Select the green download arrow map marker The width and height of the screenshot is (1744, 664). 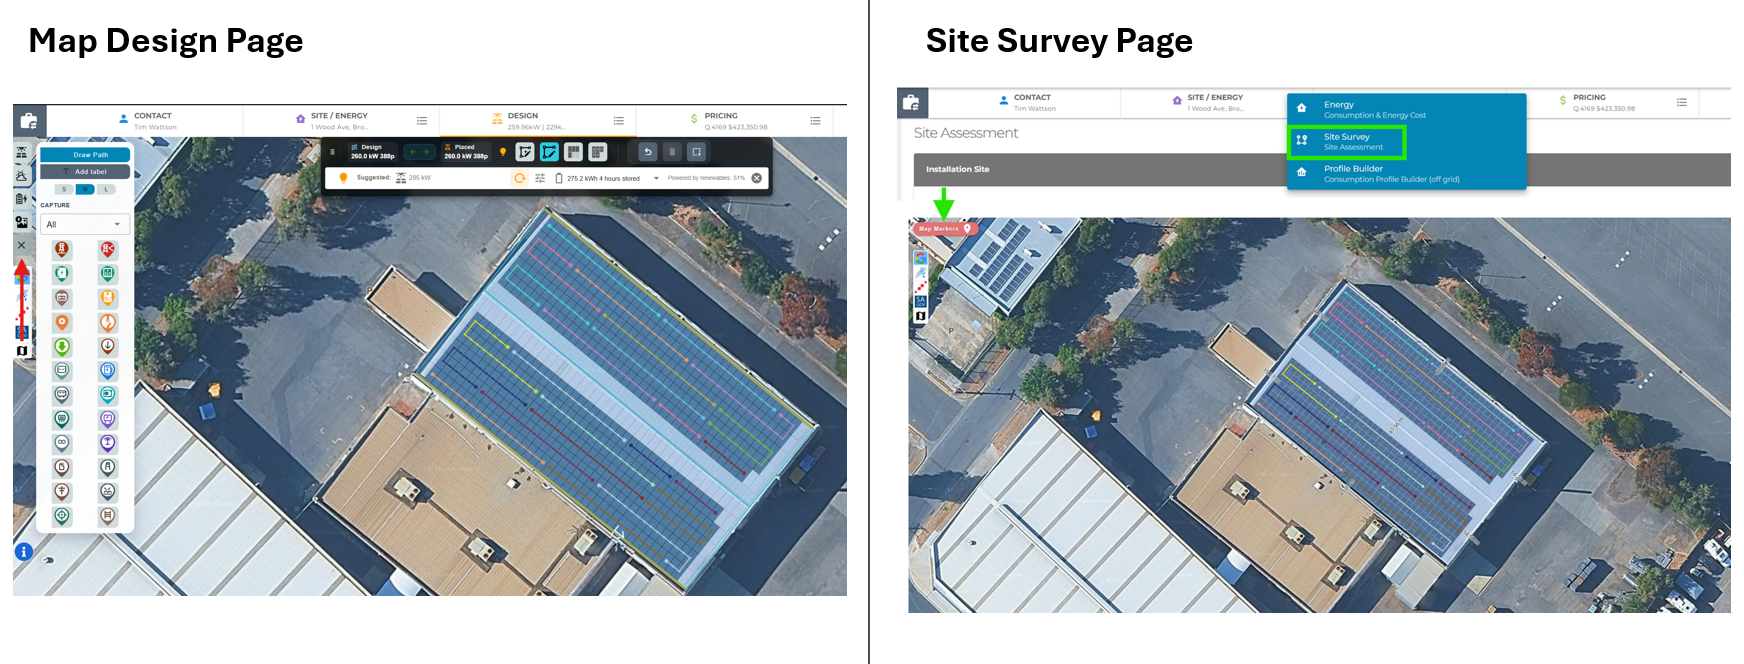click(62, 347)
